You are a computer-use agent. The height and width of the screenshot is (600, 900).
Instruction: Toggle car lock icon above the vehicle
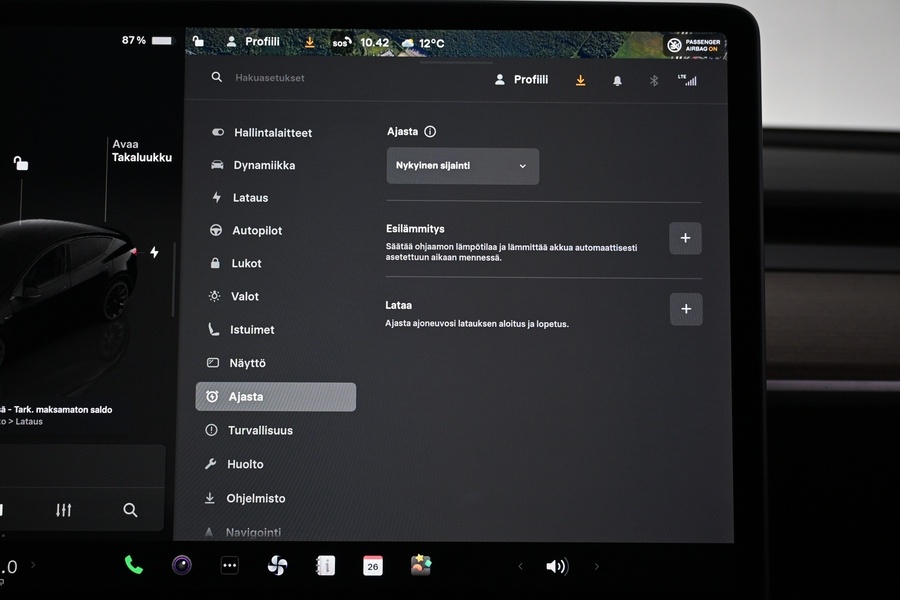pyautogui.click(x=21, y=163)
